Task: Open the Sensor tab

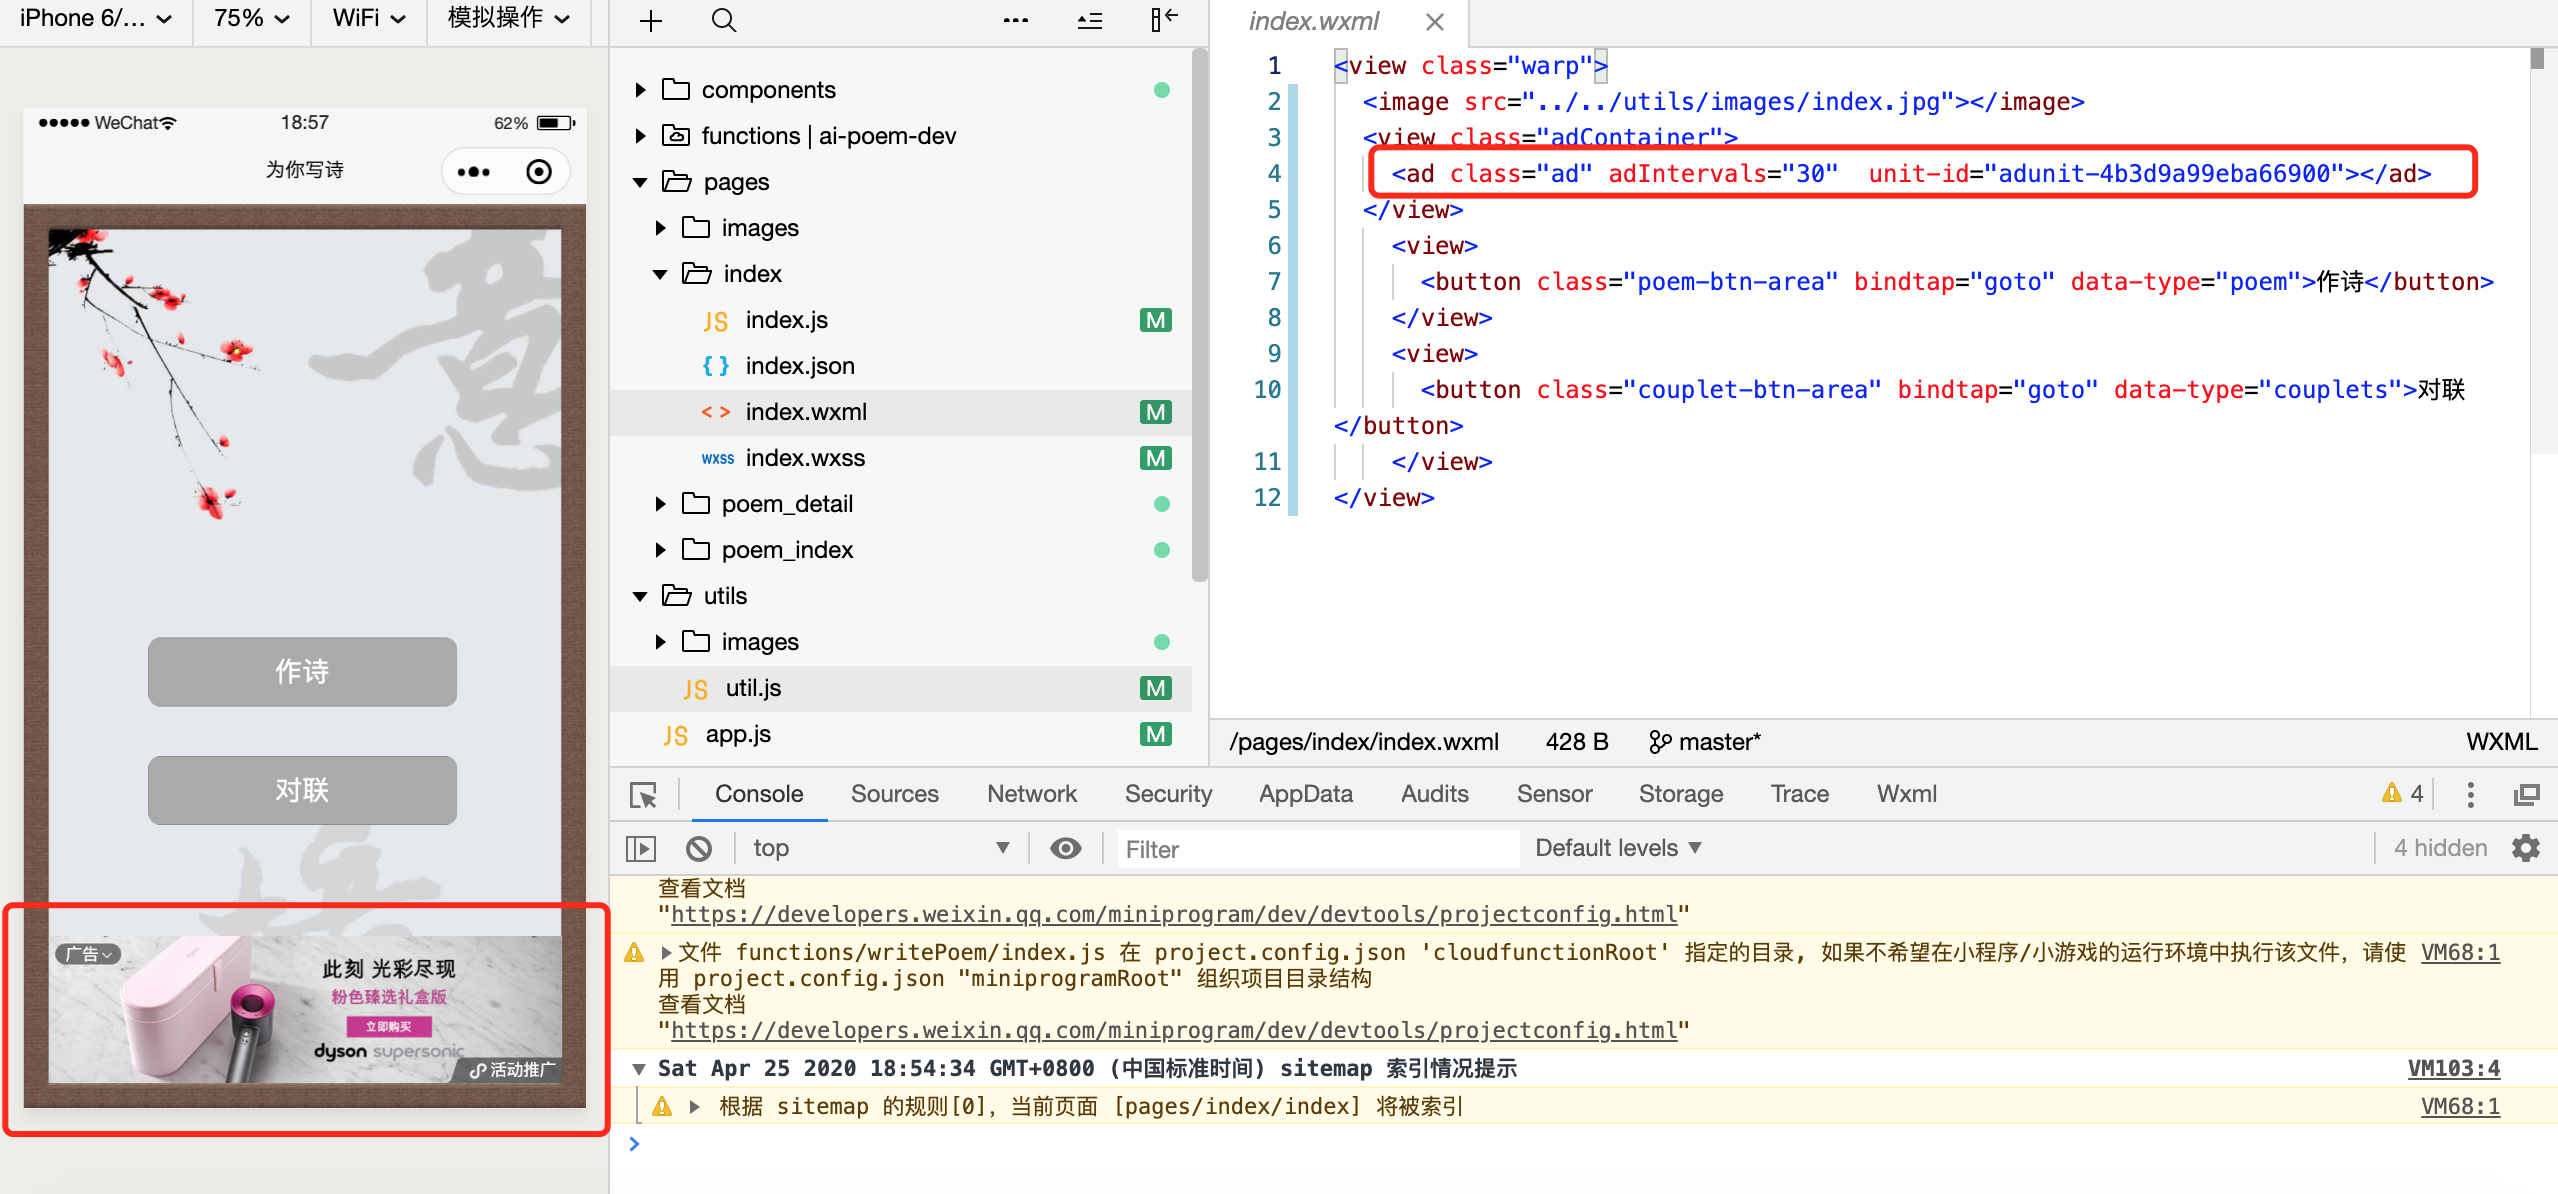Action: pos(1554,794)
